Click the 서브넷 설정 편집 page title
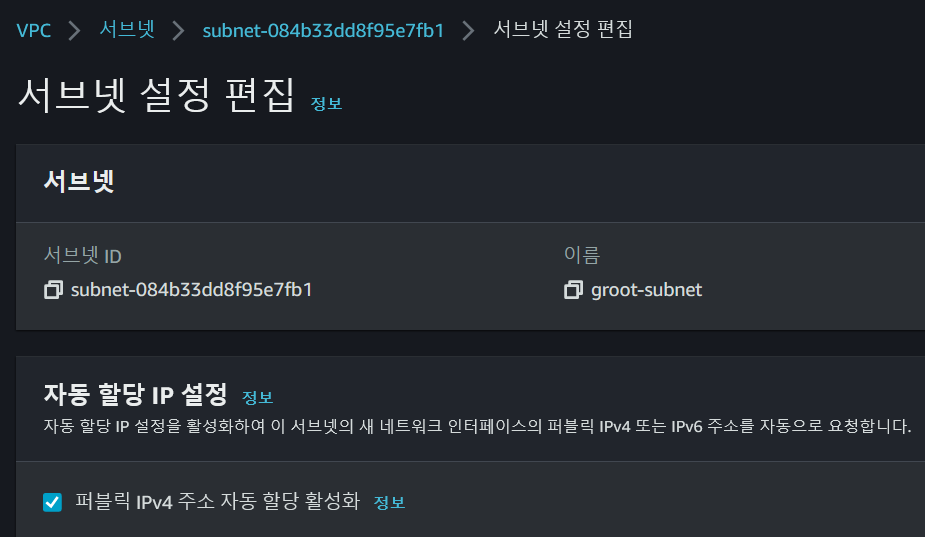Viewport: 925px width, 537px height. [x=156, y=96]
